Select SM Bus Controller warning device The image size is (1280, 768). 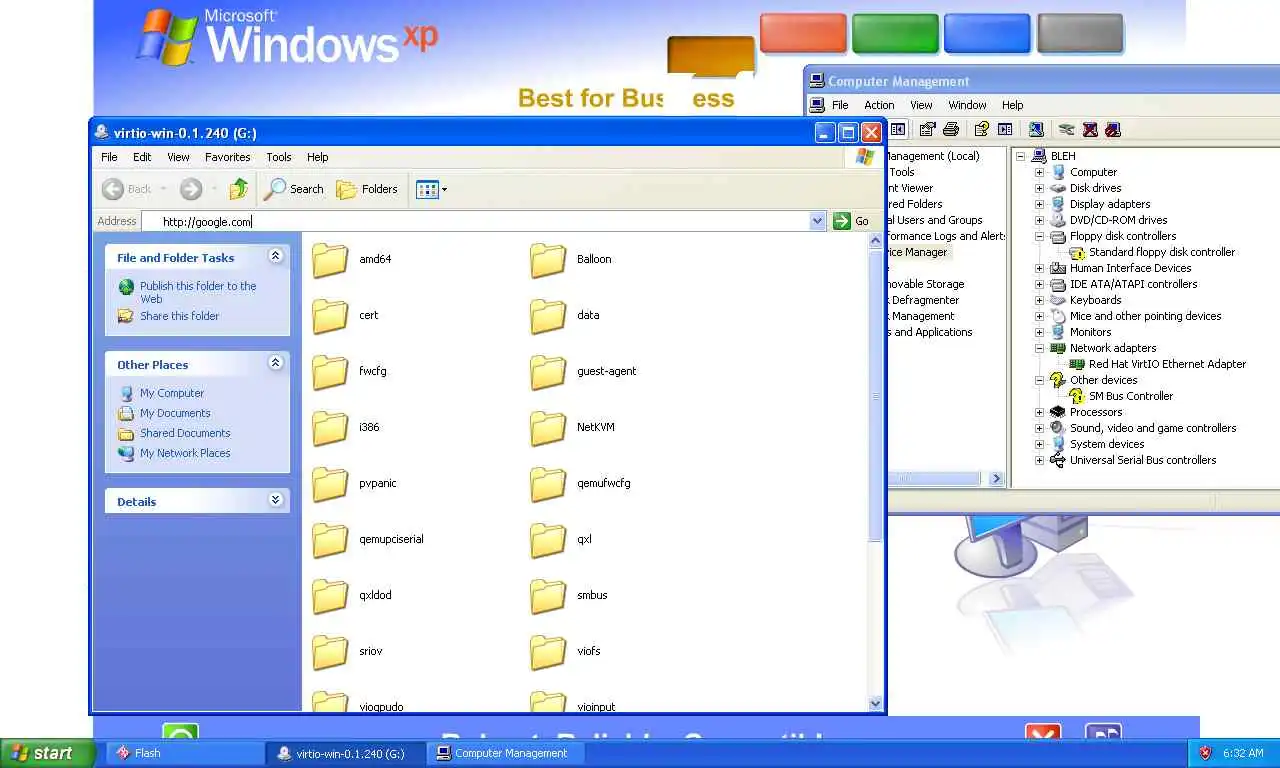pos(1130,396)
